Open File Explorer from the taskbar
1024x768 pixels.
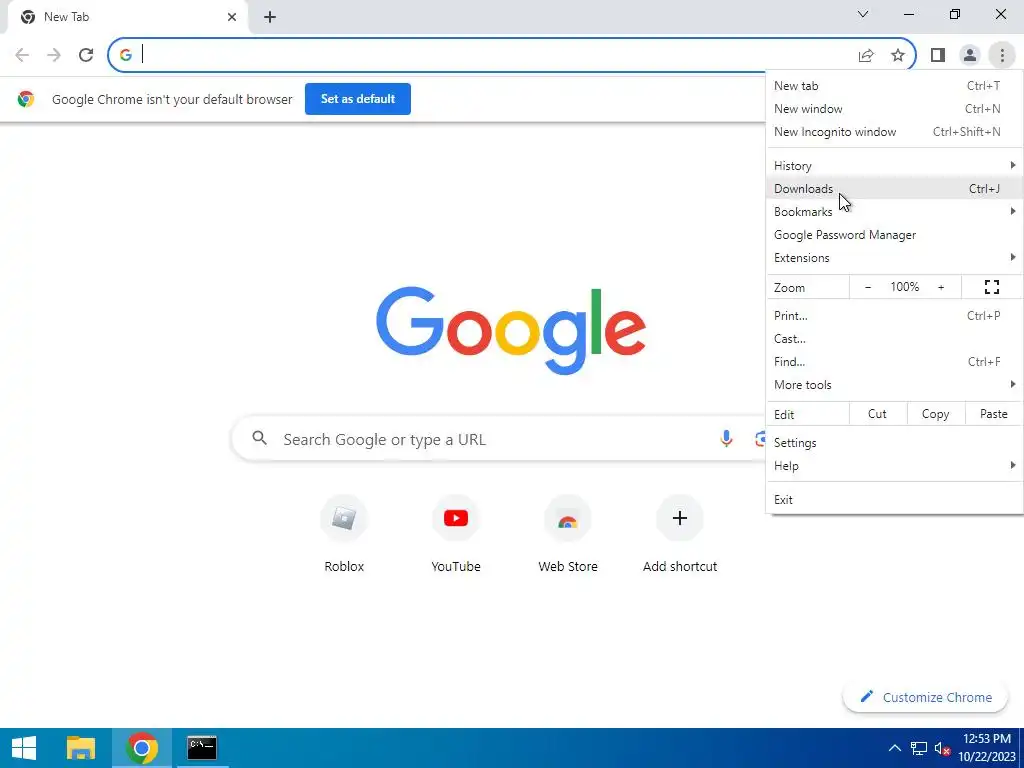click(x=81, y=748)
